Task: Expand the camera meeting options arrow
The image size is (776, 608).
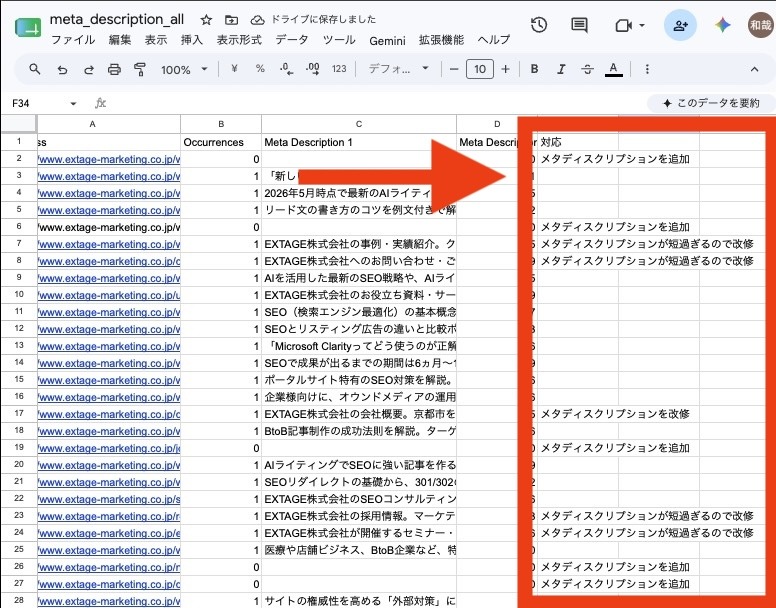Action: [x=642, y=25]
